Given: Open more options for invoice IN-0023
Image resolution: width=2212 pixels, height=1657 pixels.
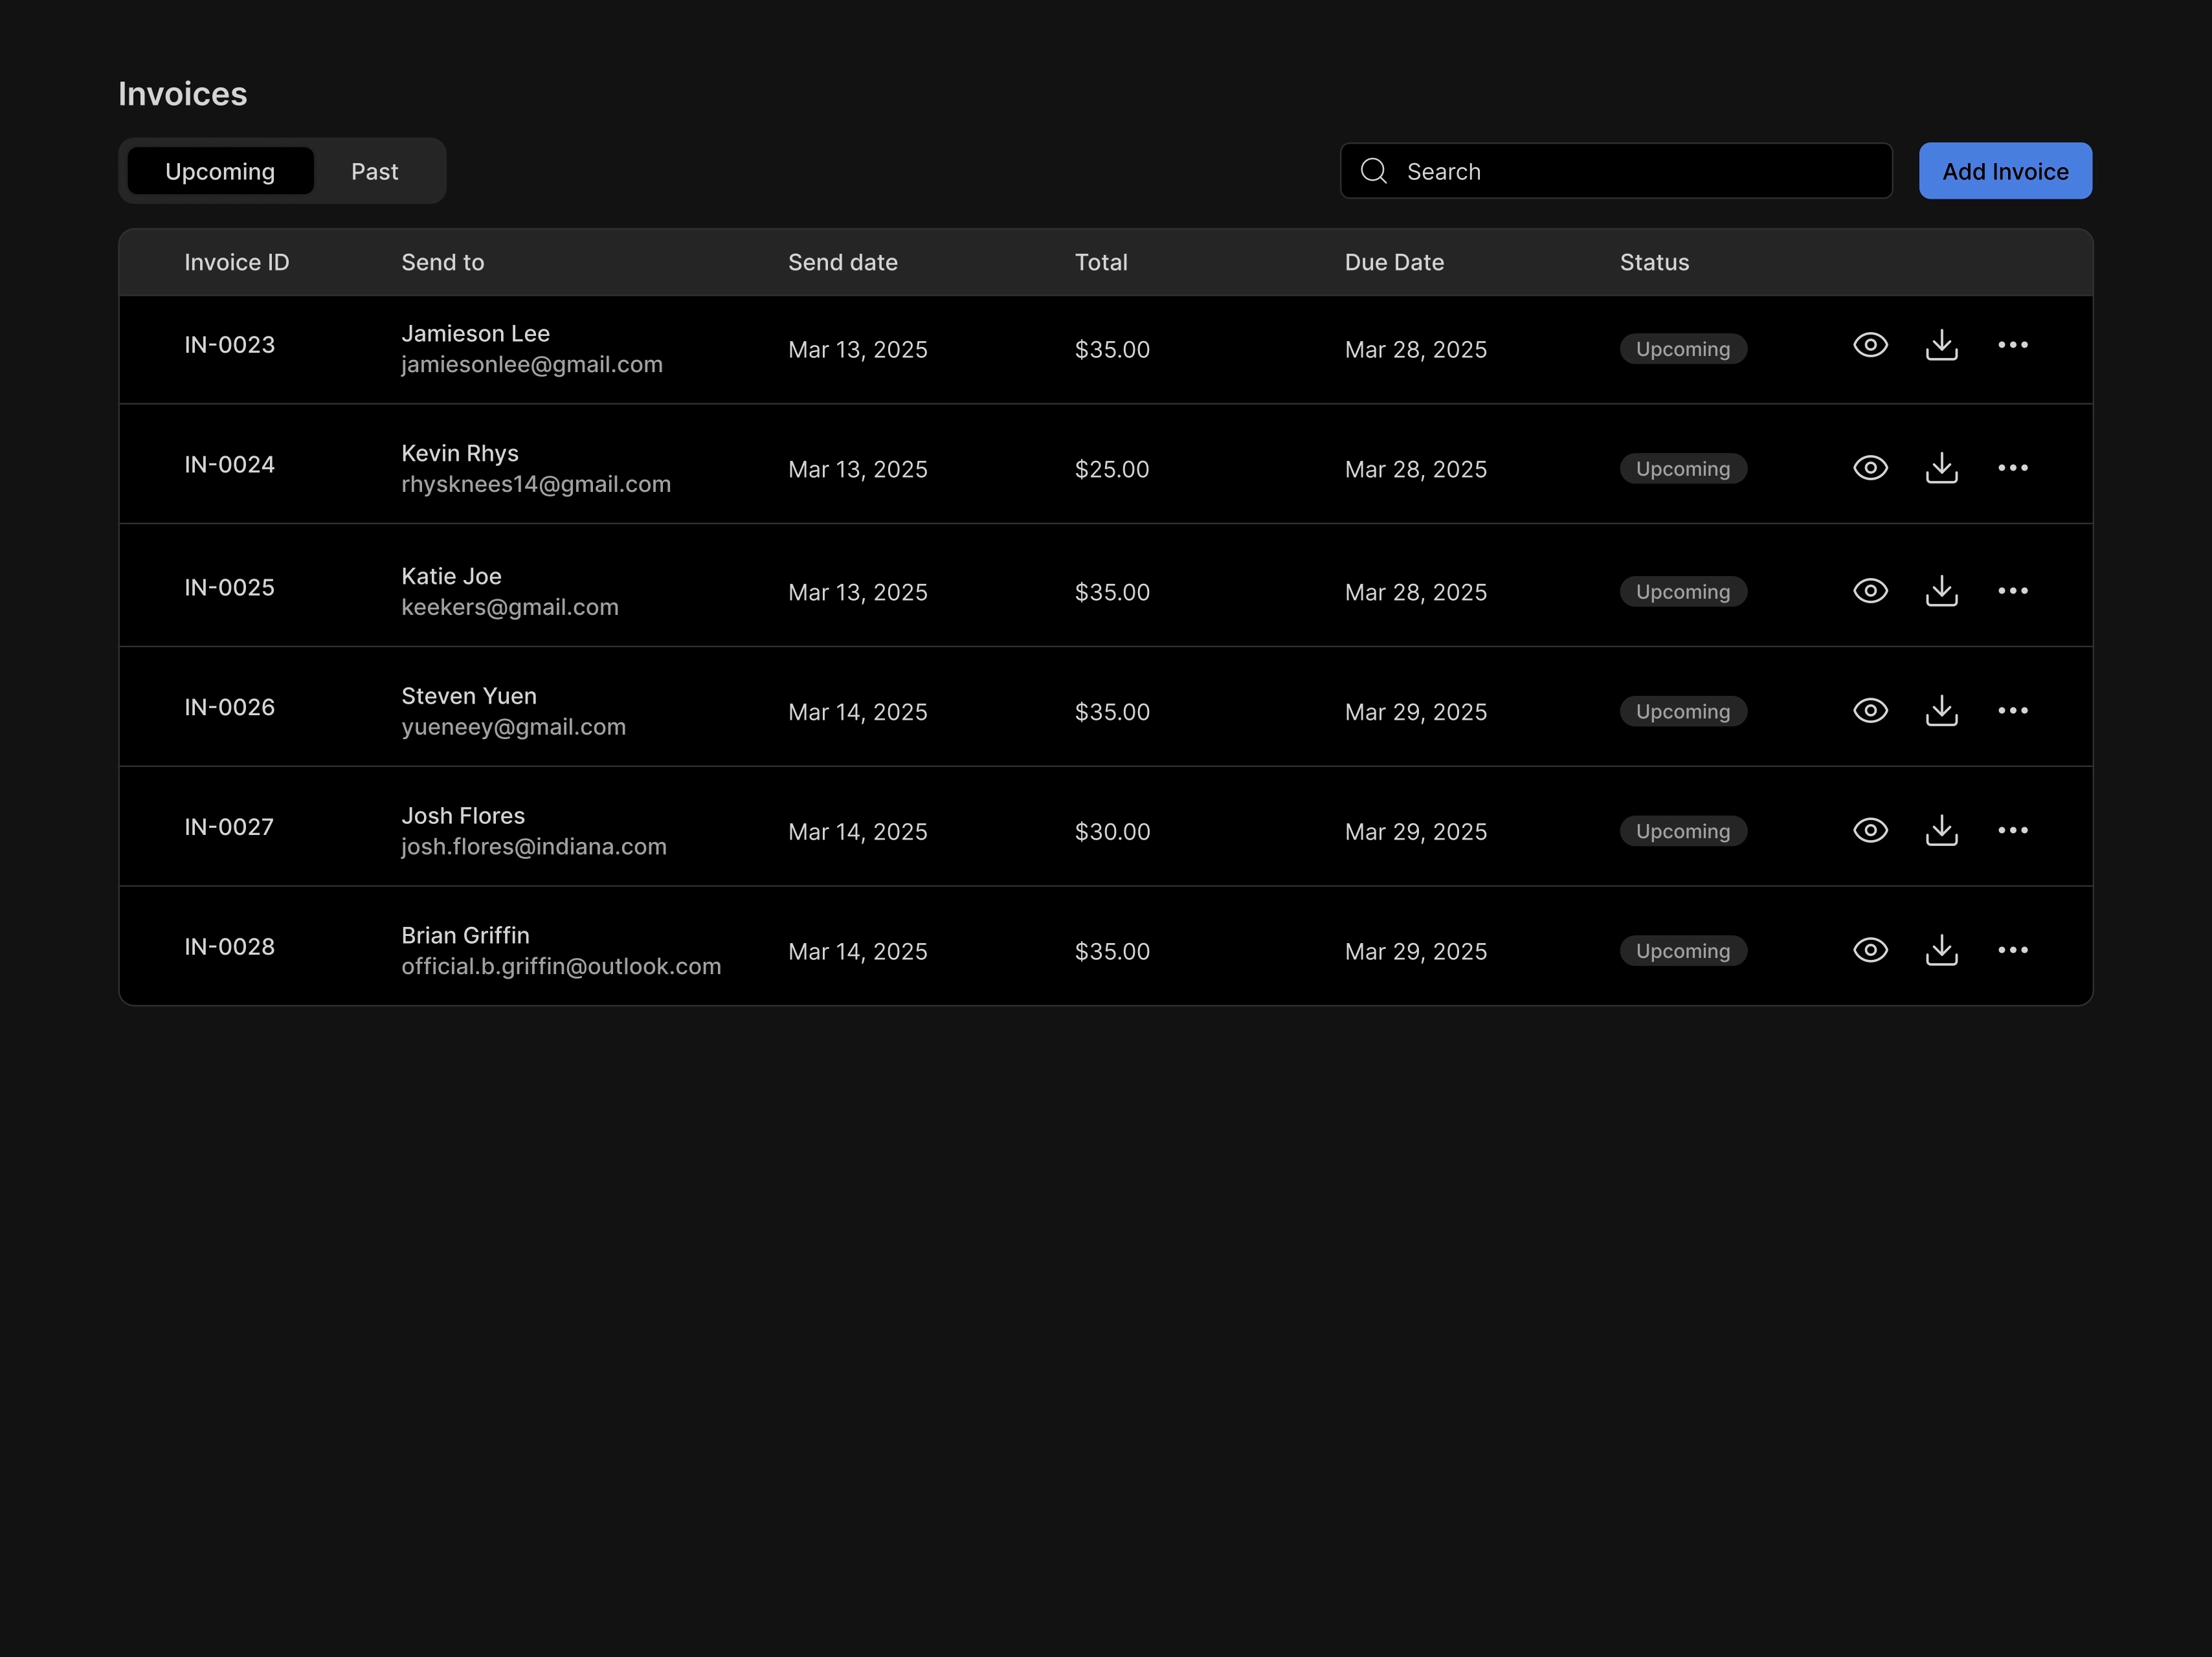Looking at the screenshot, I should coord(2013,345).
